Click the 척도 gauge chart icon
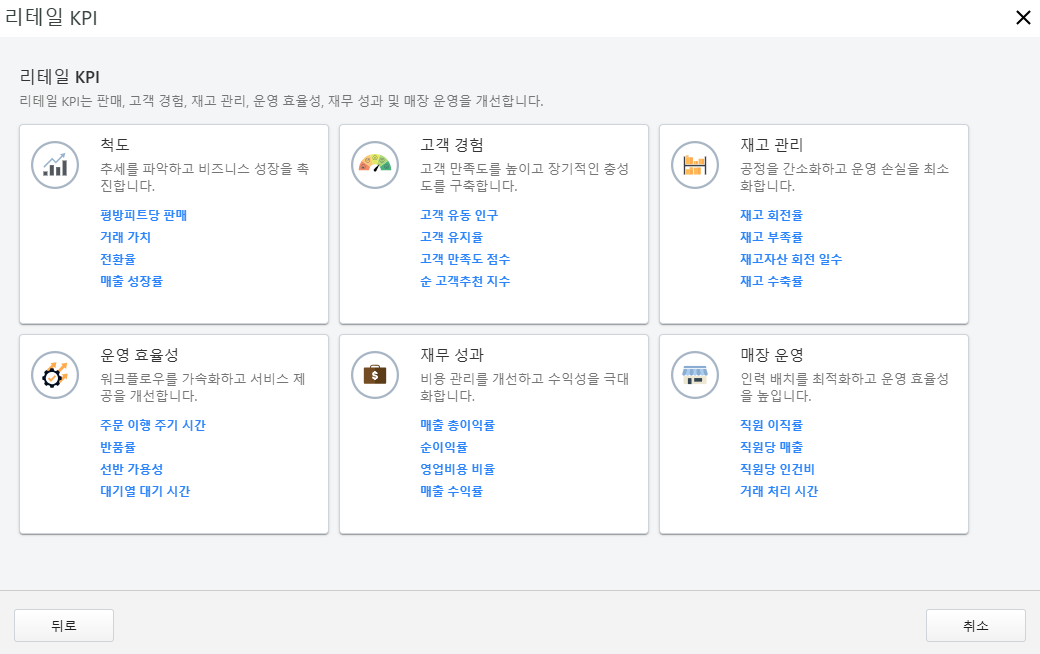 point(55,165)
